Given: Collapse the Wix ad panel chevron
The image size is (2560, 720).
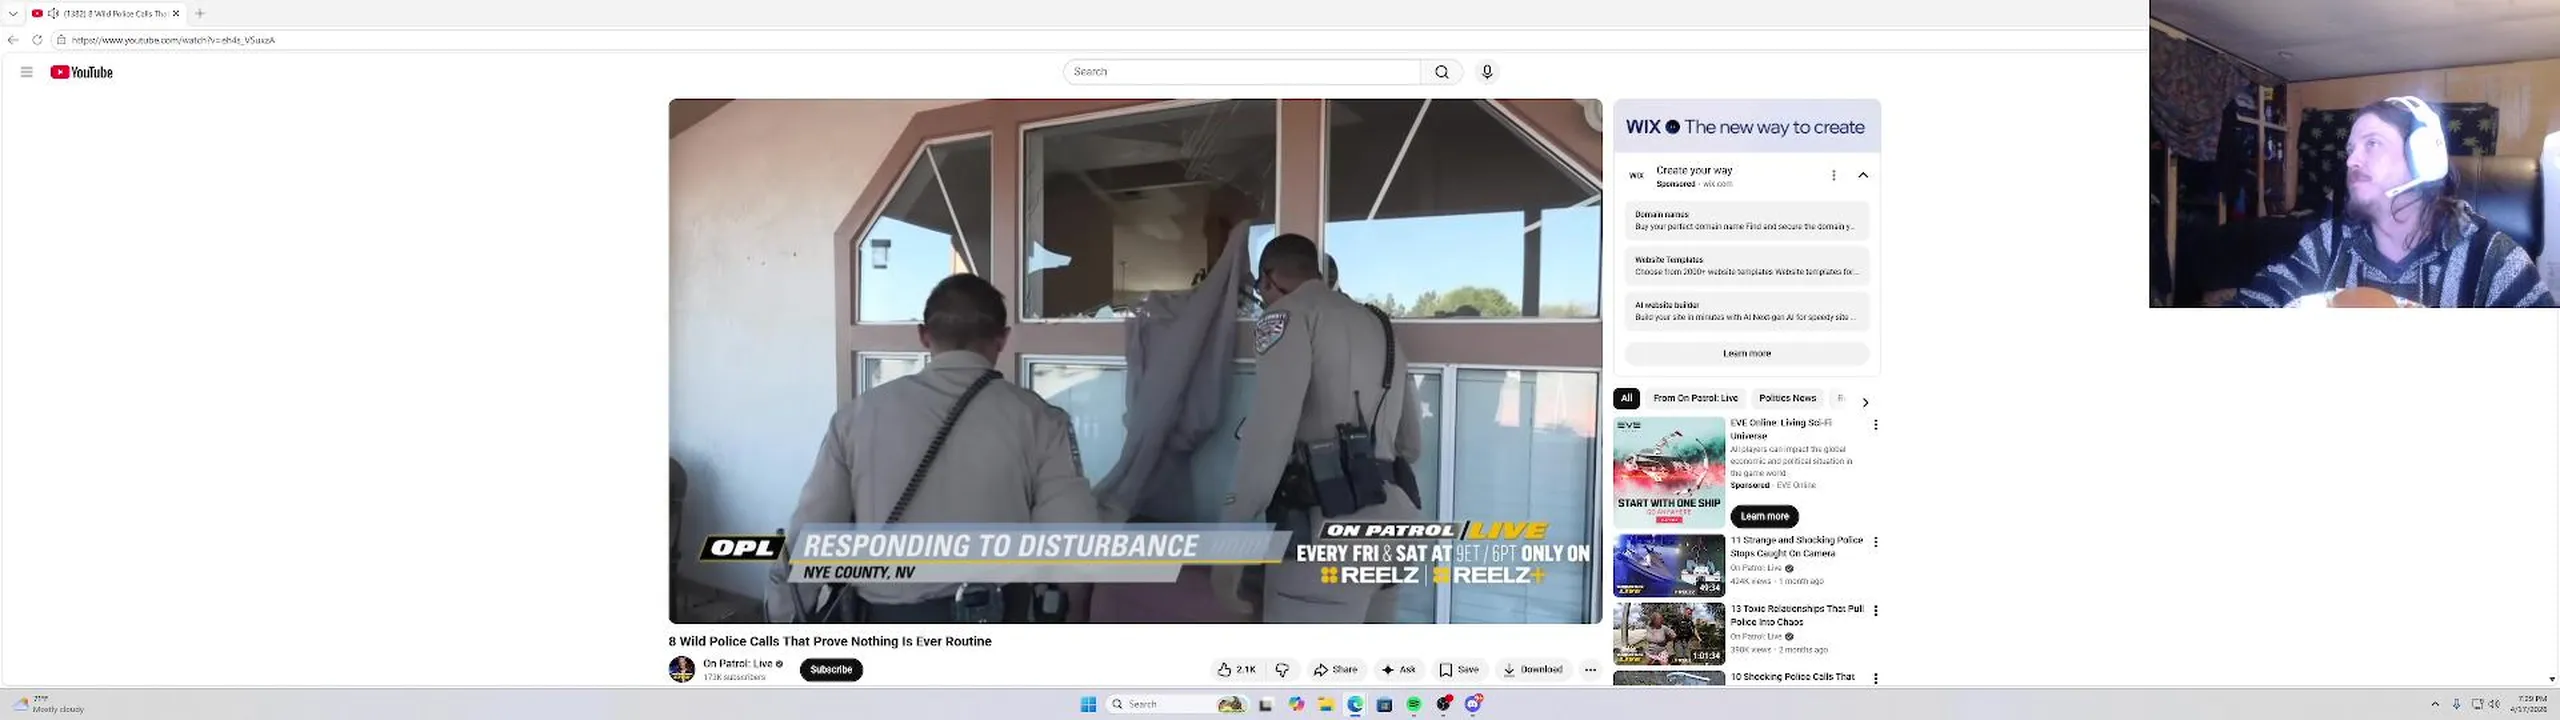Looking at the screenshot, I should [x=1863, y=175].
